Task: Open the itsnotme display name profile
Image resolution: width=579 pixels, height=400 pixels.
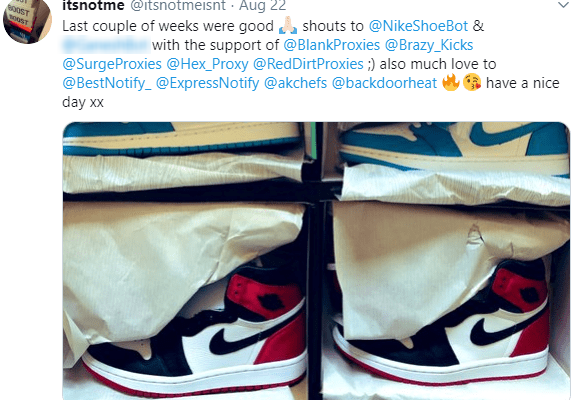Action: click(x=93, y=6)
